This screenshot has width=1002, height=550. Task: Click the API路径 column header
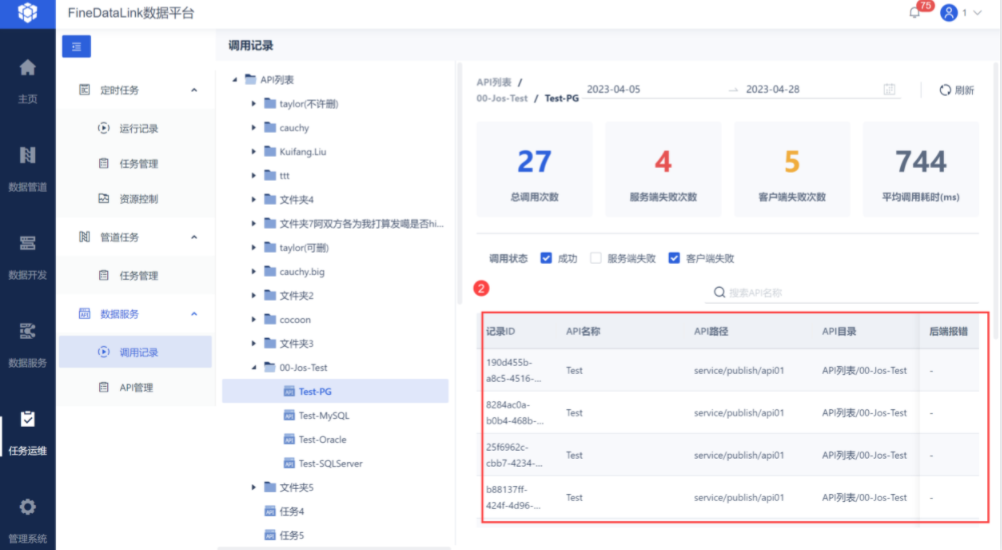(711, 332)
